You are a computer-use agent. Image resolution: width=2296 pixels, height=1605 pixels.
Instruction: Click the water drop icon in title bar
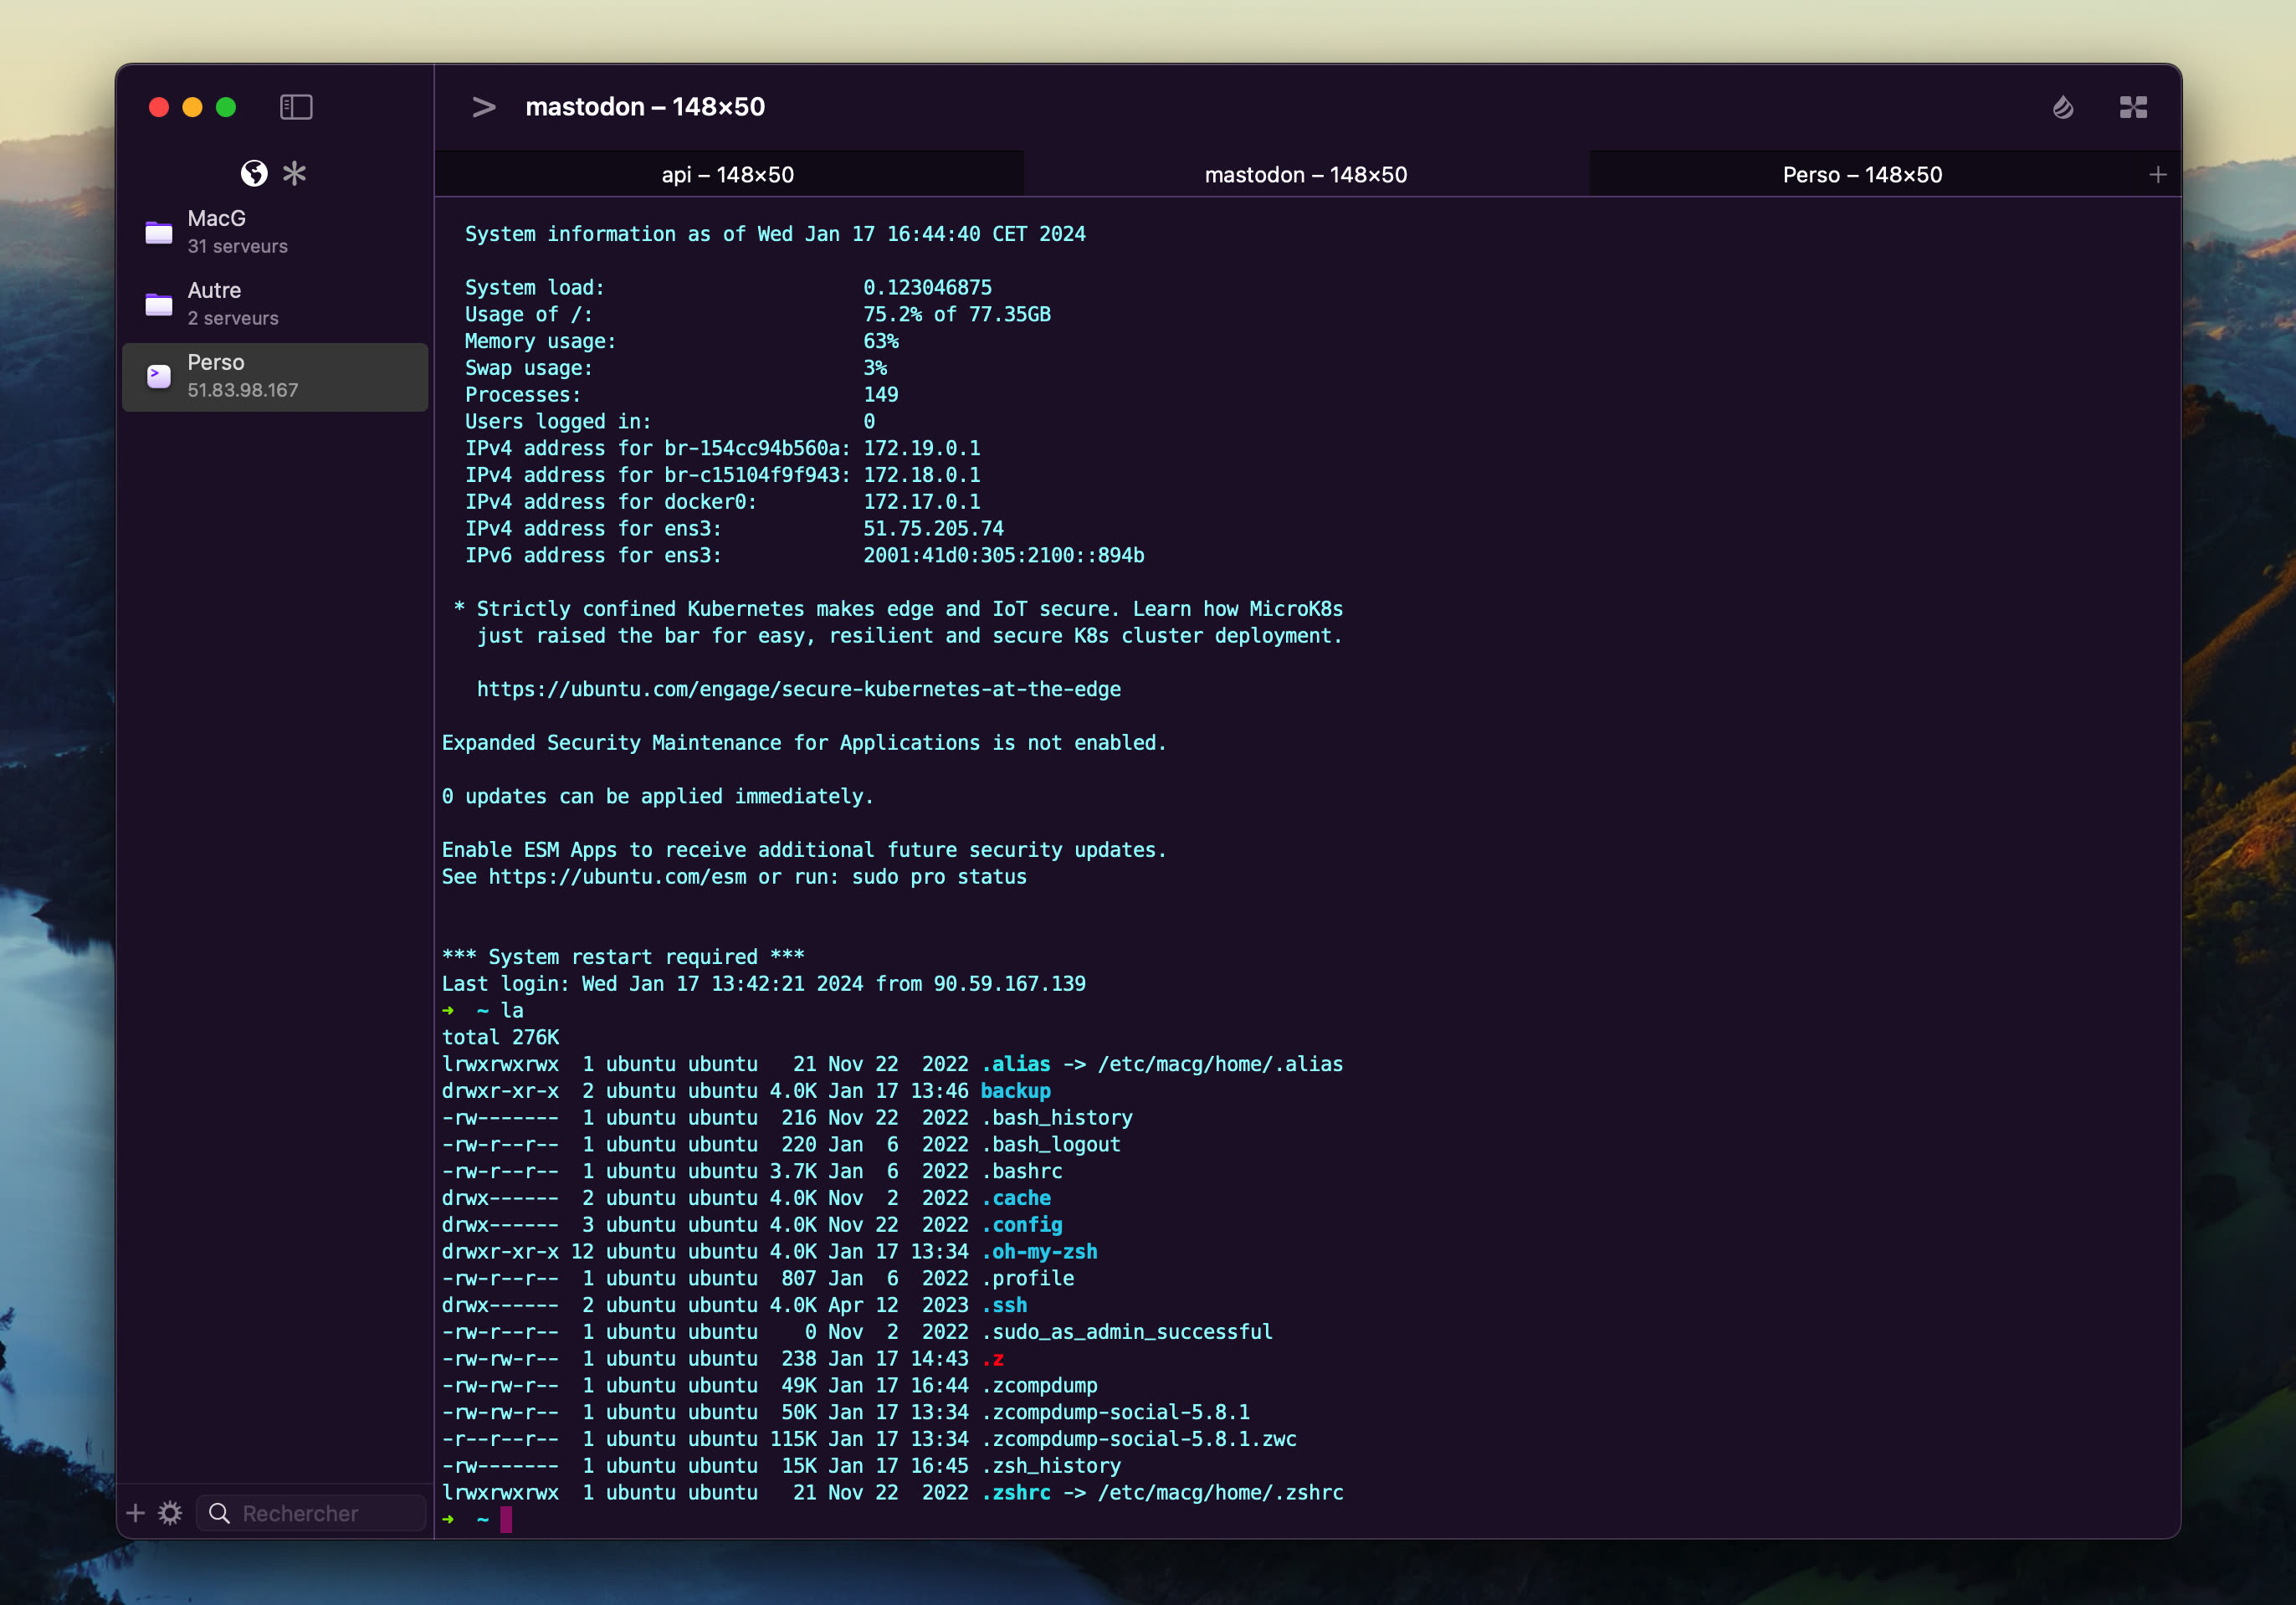(2062, 108)
